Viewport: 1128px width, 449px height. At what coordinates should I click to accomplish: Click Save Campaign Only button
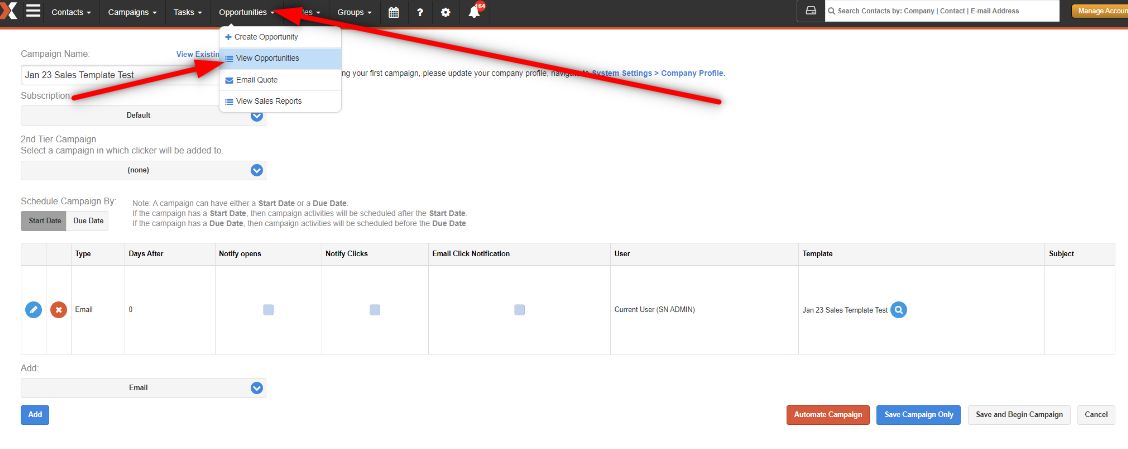point(918,414)
